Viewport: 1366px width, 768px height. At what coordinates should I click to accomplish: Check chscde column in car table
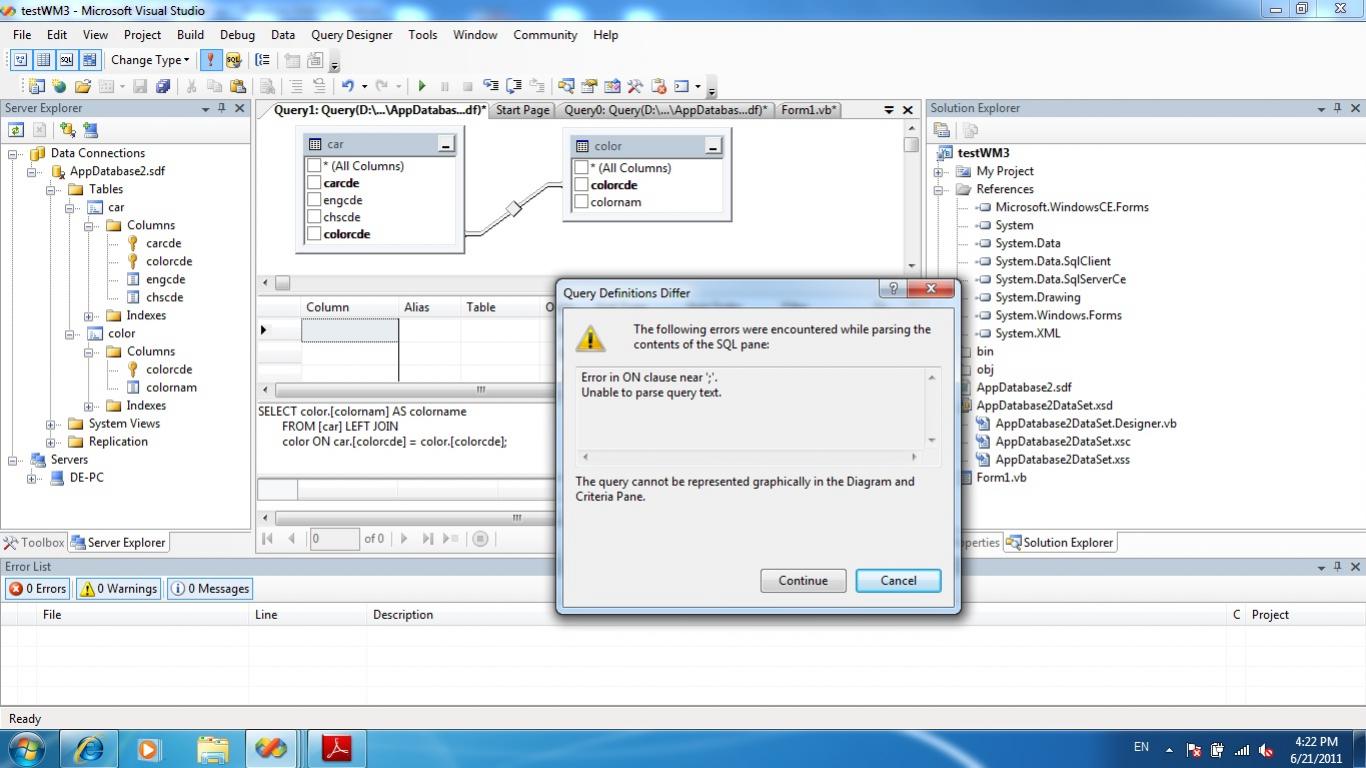click(x=314, y=217)
